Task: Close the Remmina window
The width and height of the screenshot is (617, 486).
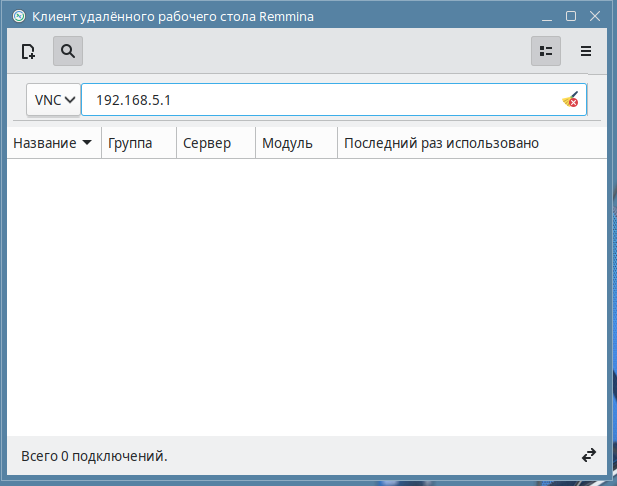Action: coord(595,17)
